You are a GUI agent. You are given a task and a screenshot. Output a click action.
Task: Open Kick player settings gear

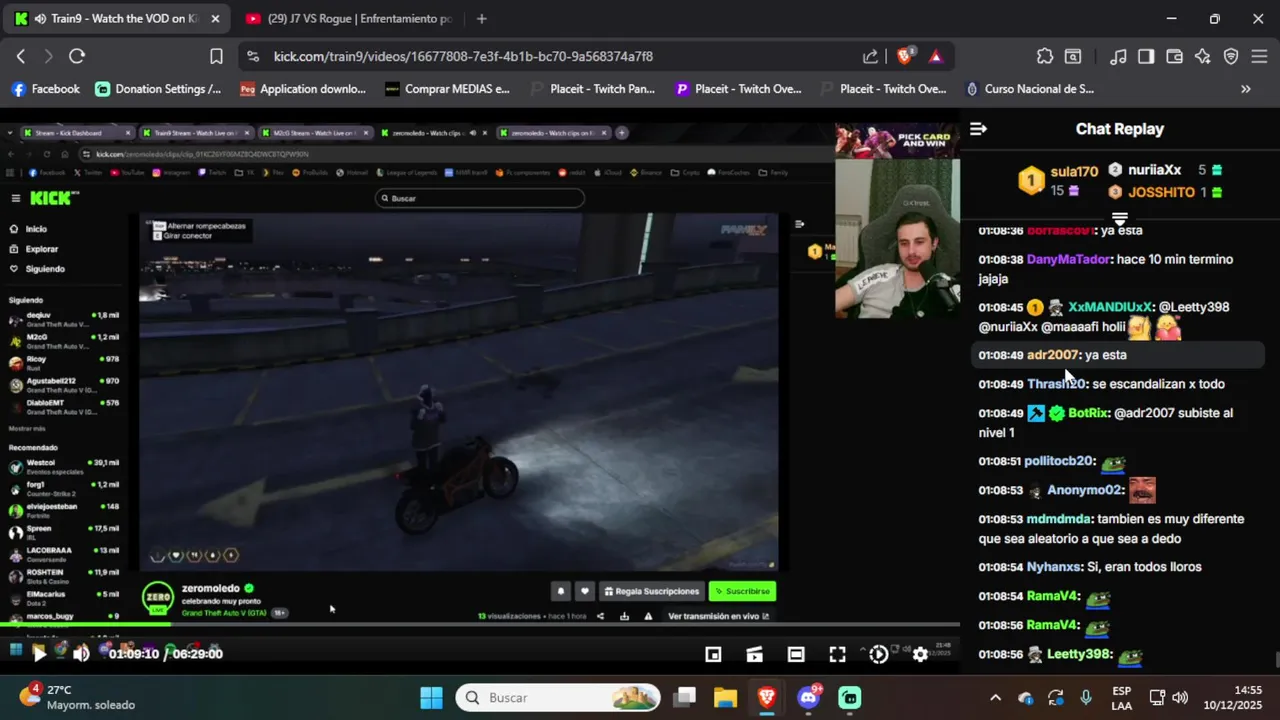coord(920,654)
